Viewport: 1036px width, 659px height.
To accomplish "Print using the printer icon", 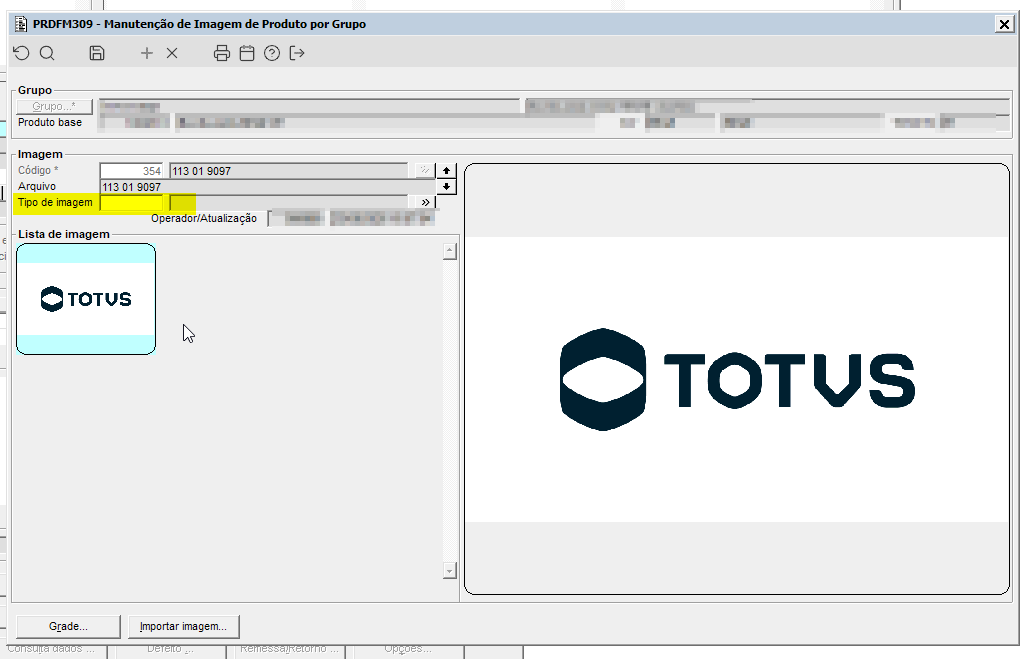I will pos(222,54).
